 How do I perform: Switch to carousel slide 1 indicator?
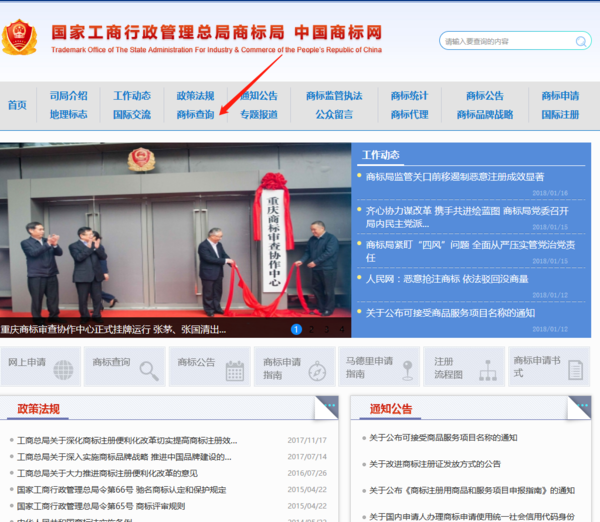point(296,329)
